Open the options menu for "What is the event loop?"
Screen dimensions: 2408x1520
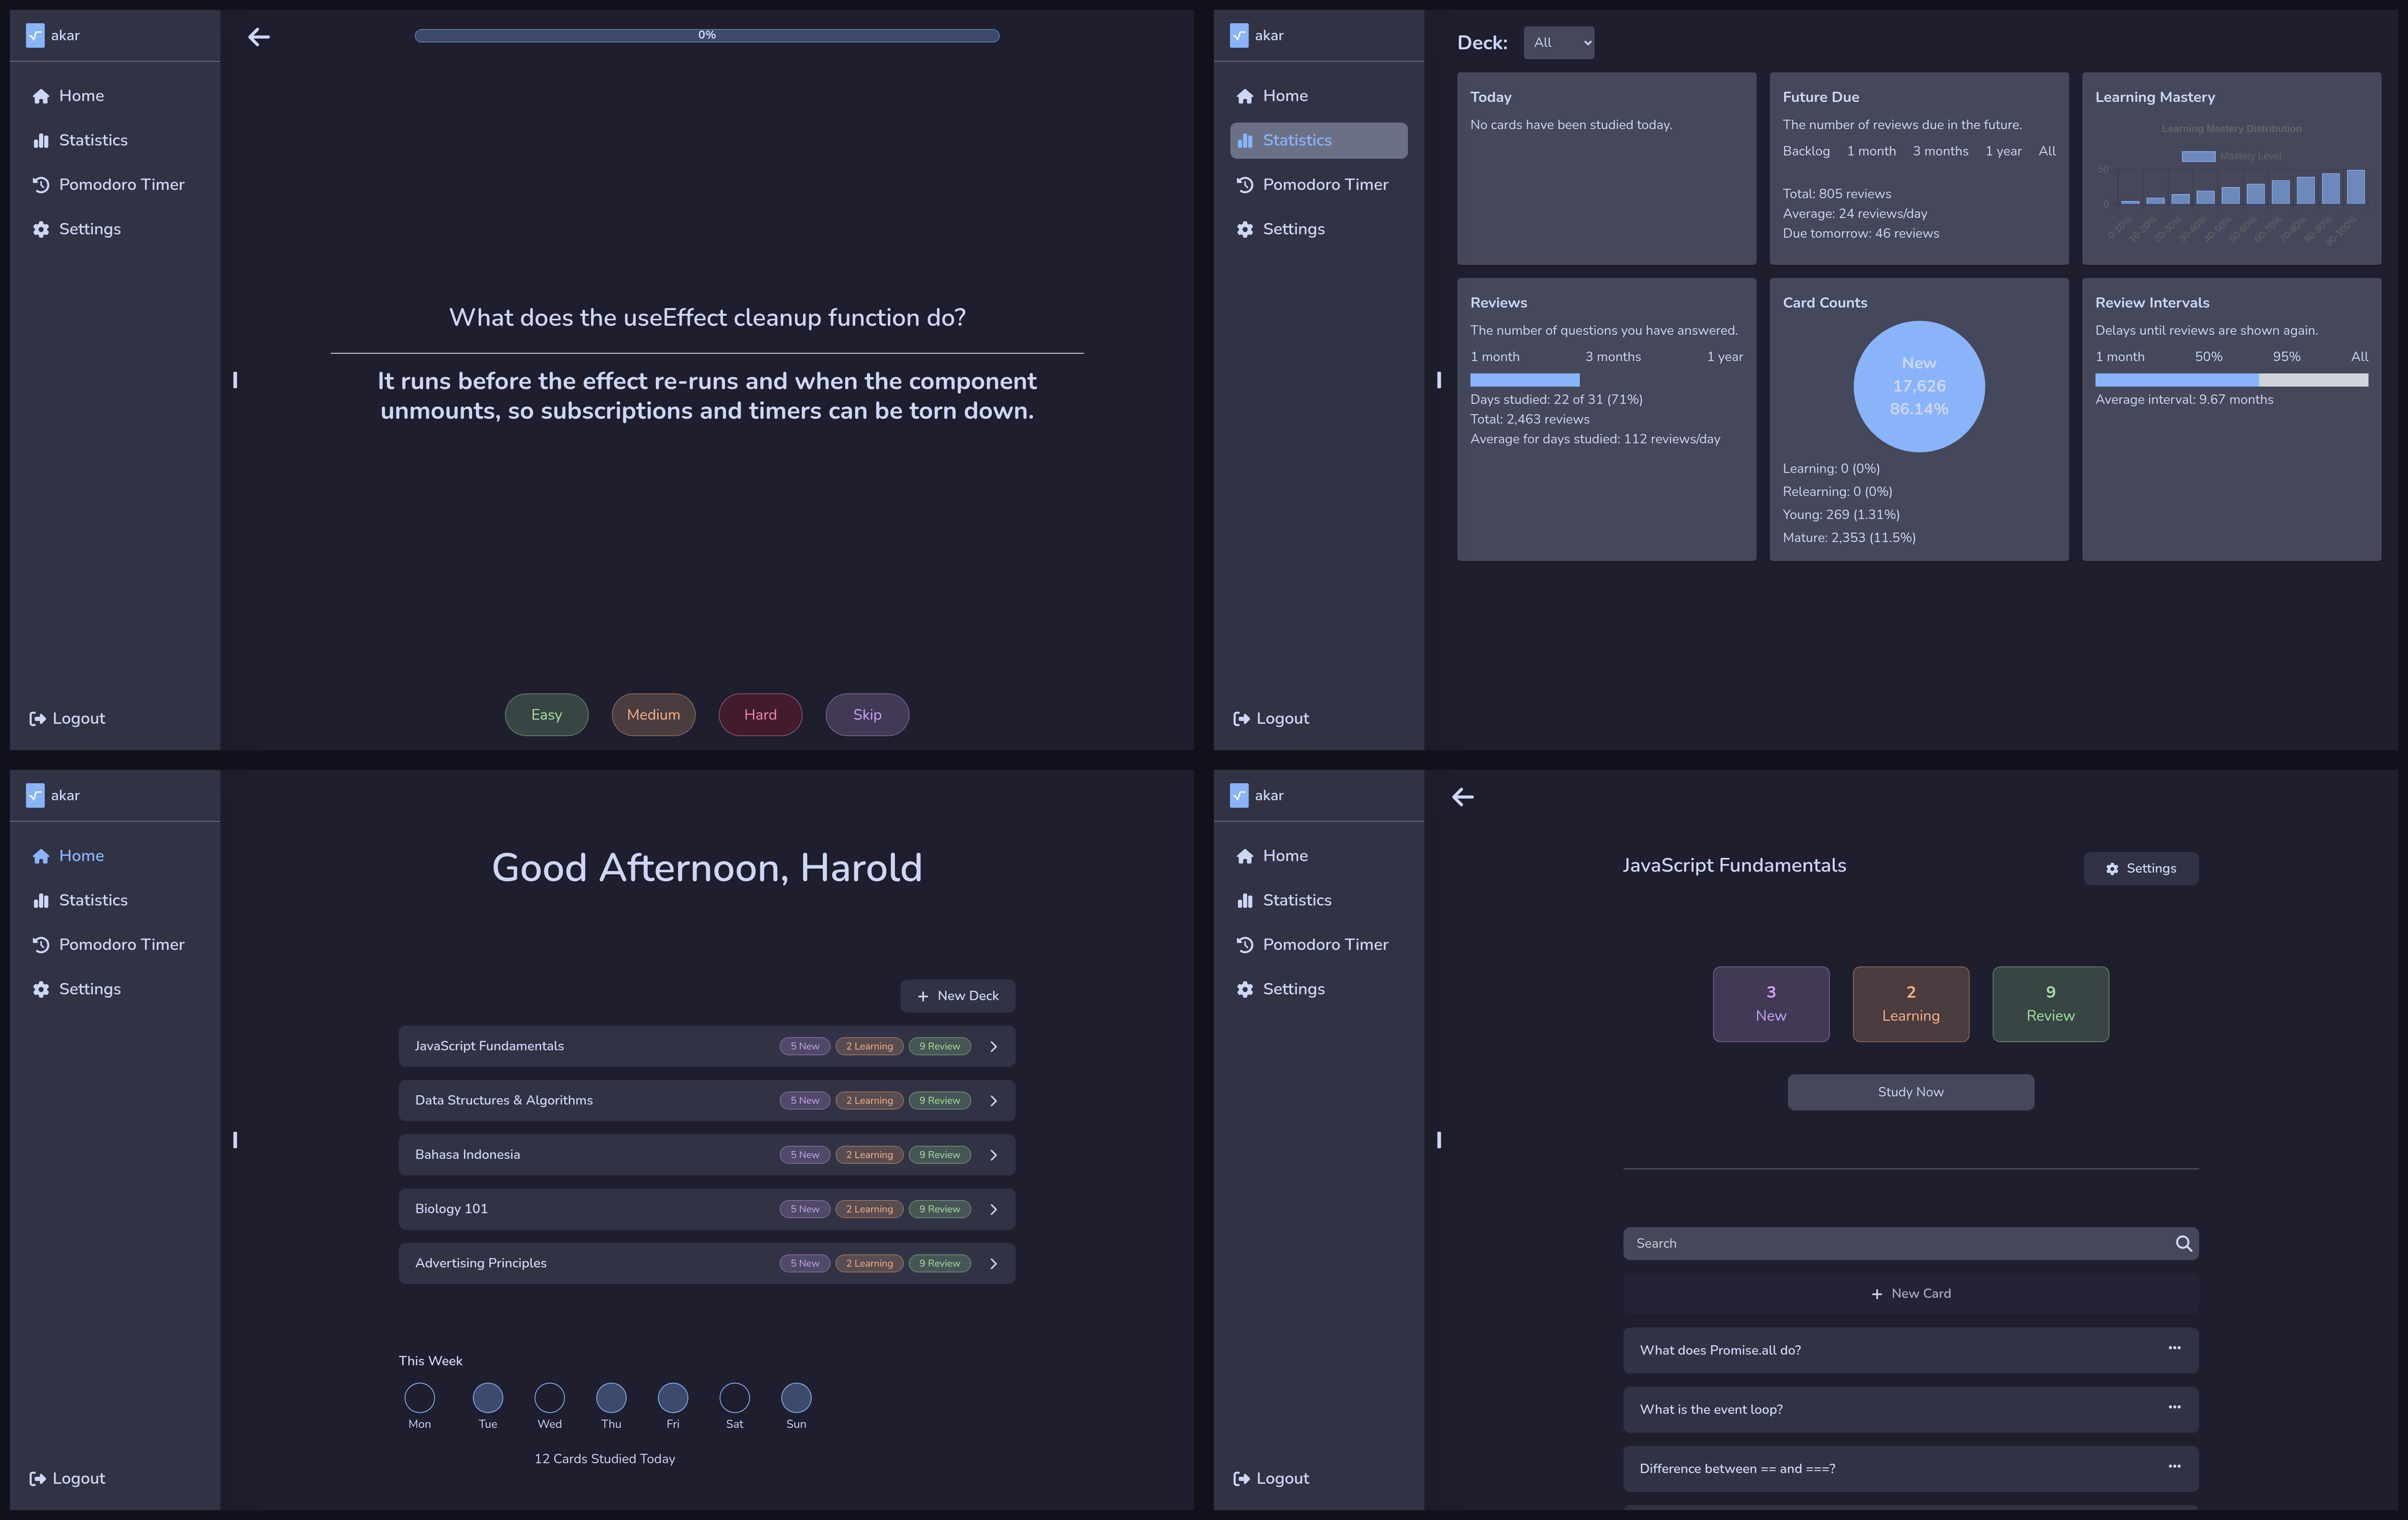[x=2174, y=1407]
